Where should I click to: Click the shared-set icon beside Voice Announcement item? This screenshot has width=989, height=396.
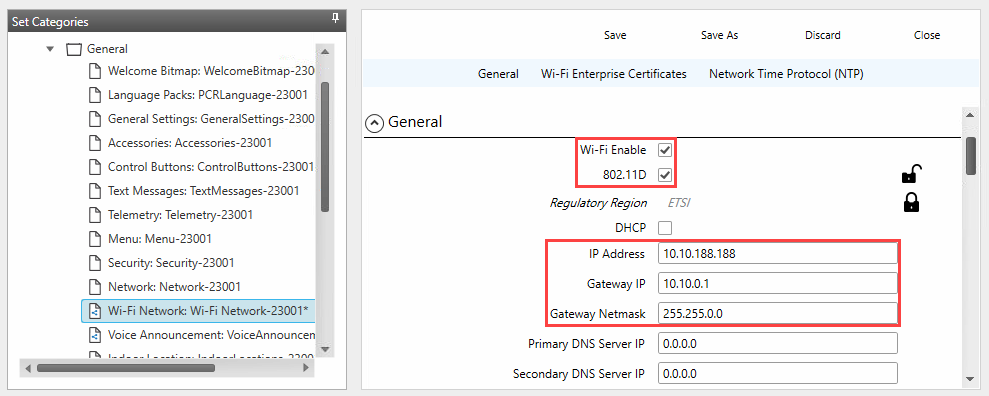pos(95,335)
